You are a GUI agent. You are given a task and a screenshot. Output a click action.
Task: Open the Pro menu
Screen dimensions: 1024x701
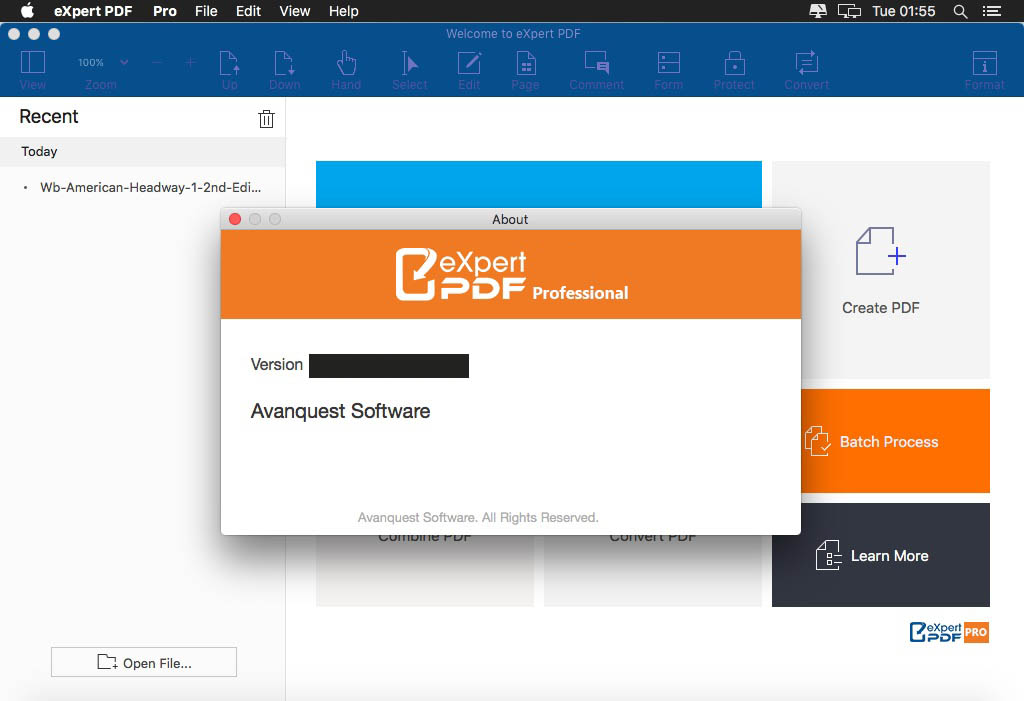(165, 11)
